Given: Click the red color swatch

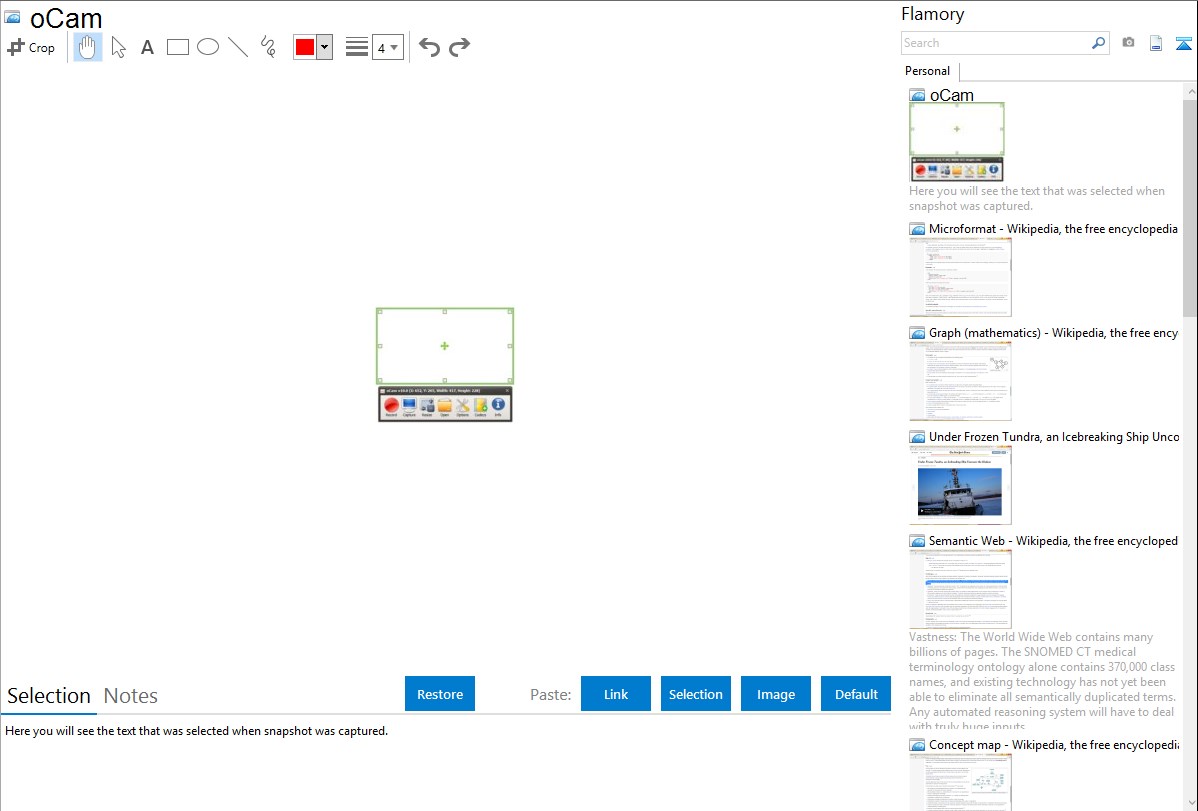Looking at the screenshot, I should 305,47.
